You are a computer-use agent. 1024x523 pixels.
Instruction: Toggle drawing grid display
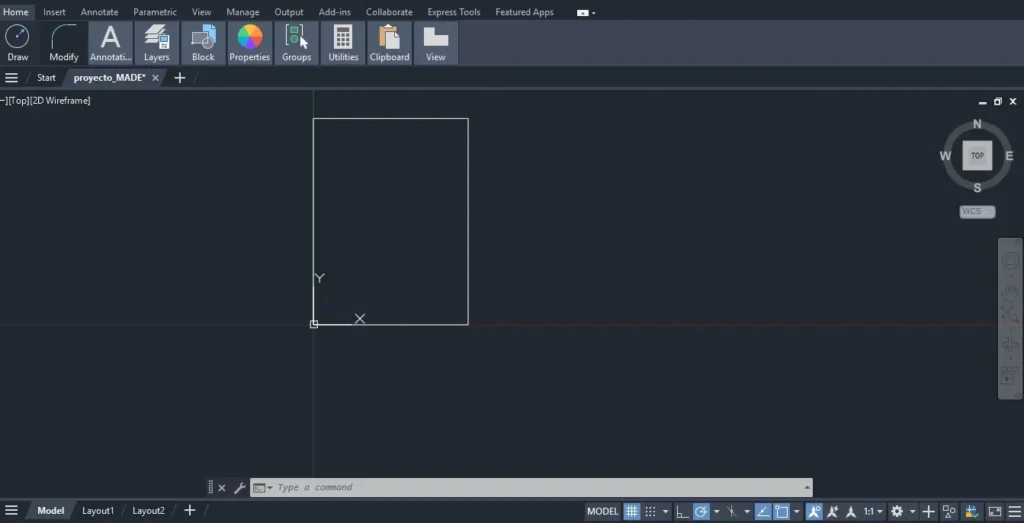tap(632, 511)
